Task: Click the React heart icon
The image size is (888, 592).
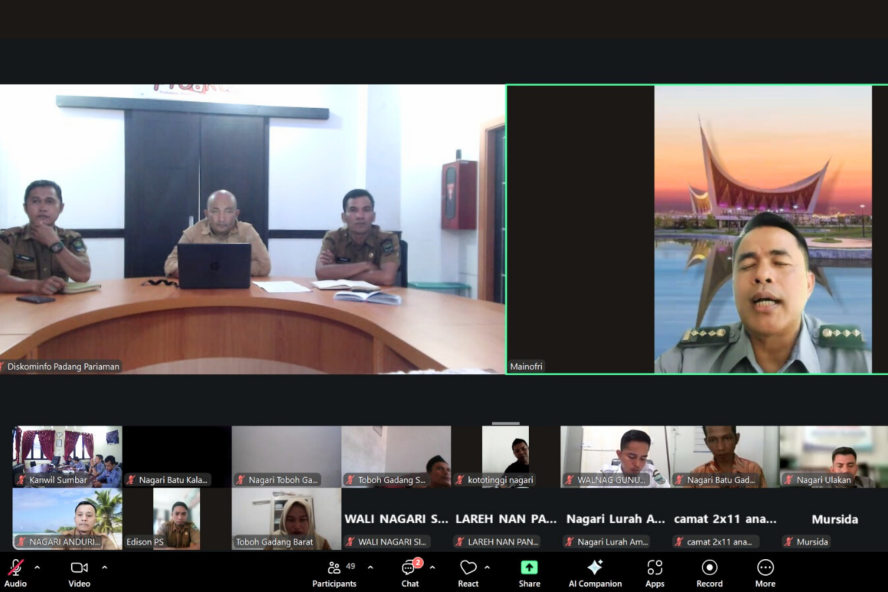Action: [467, 568]
